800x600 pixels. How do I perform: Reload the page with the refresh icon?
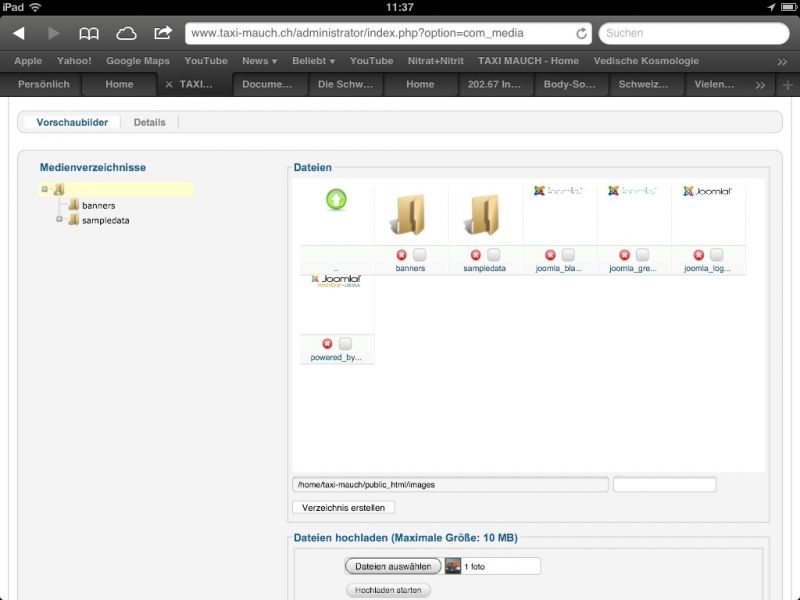[581, 34]
